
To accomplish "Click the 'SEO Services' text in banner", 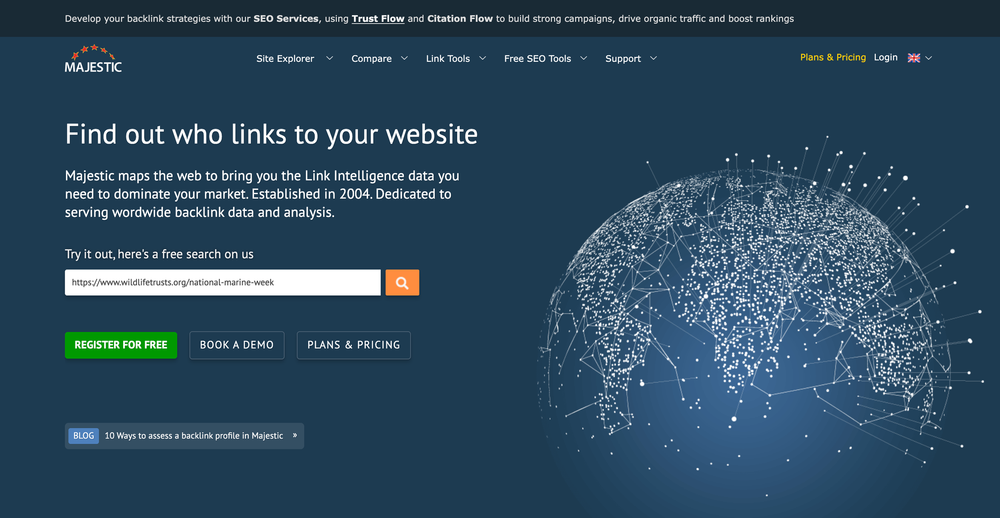I will (x=286, y=18).
